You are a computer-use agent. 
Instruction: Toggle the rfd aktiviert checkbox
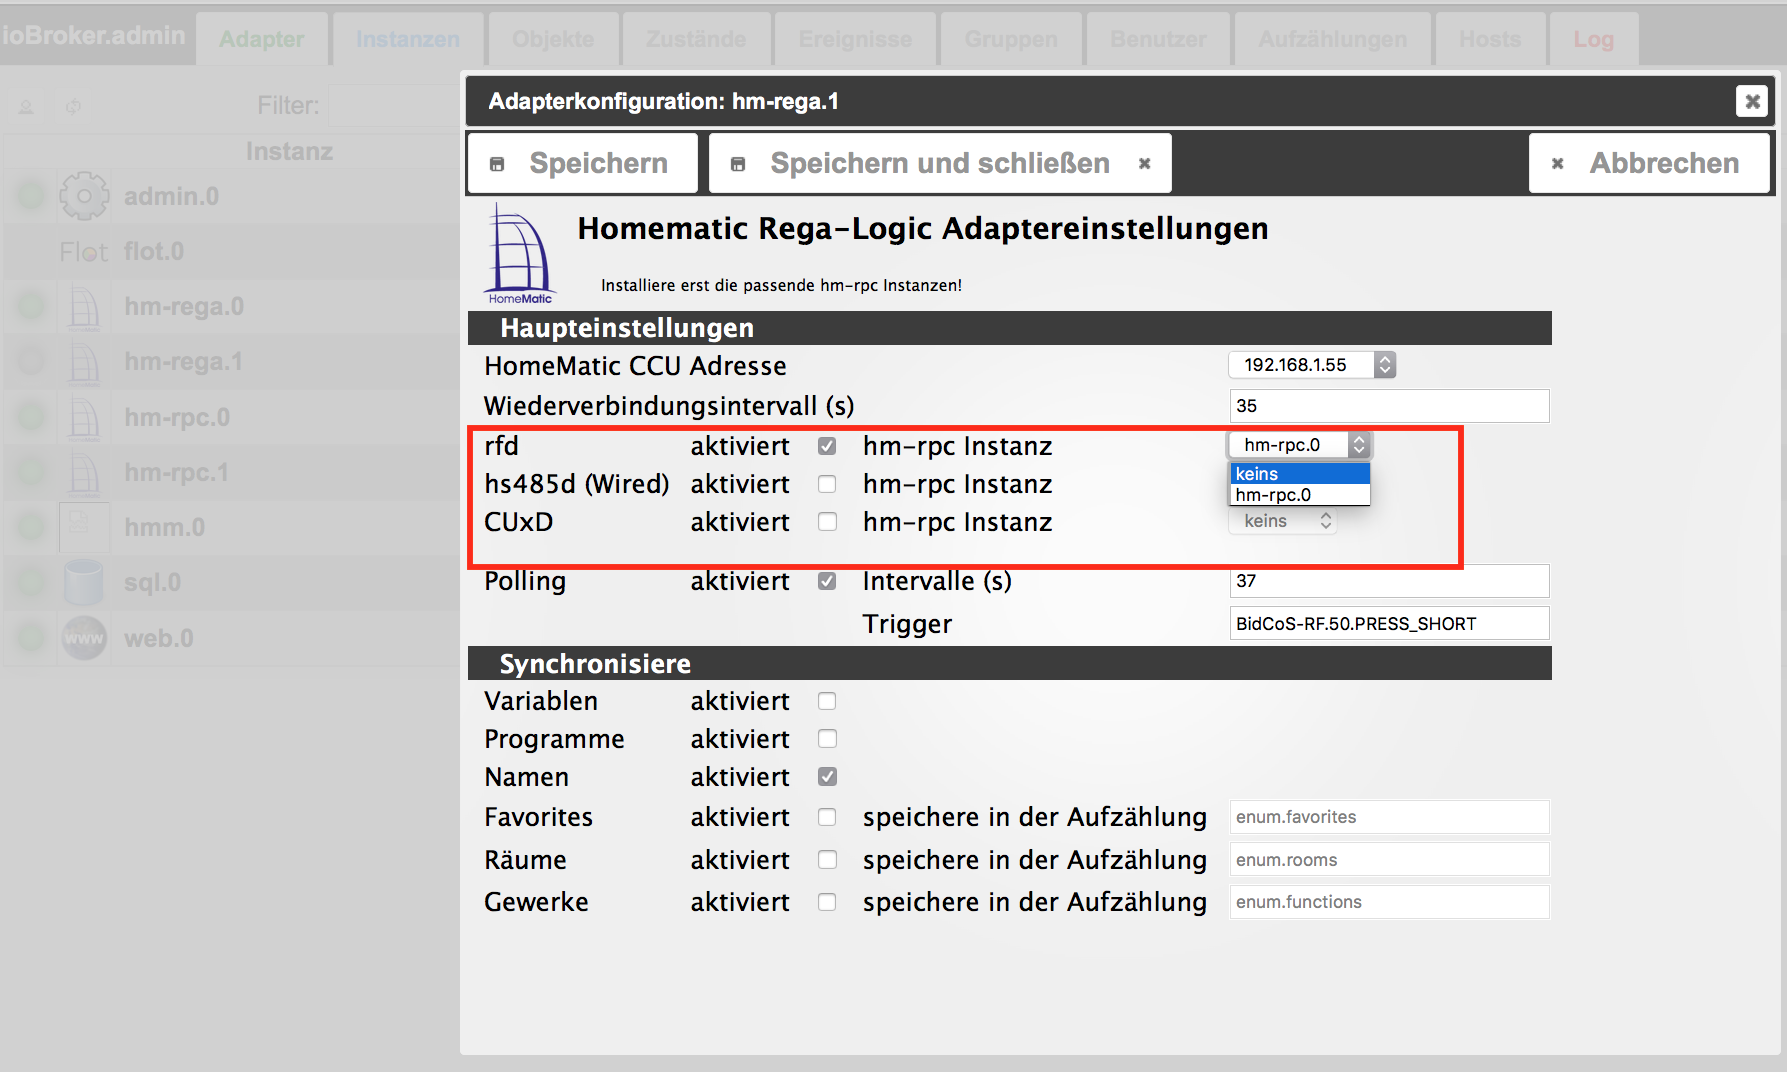point(827,446)
